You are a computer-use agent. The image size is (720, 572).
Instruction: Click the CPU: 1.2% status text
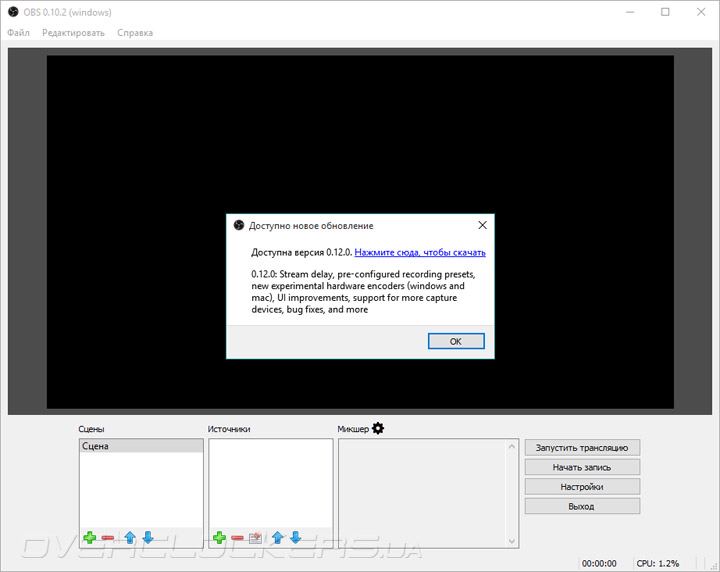658,563
